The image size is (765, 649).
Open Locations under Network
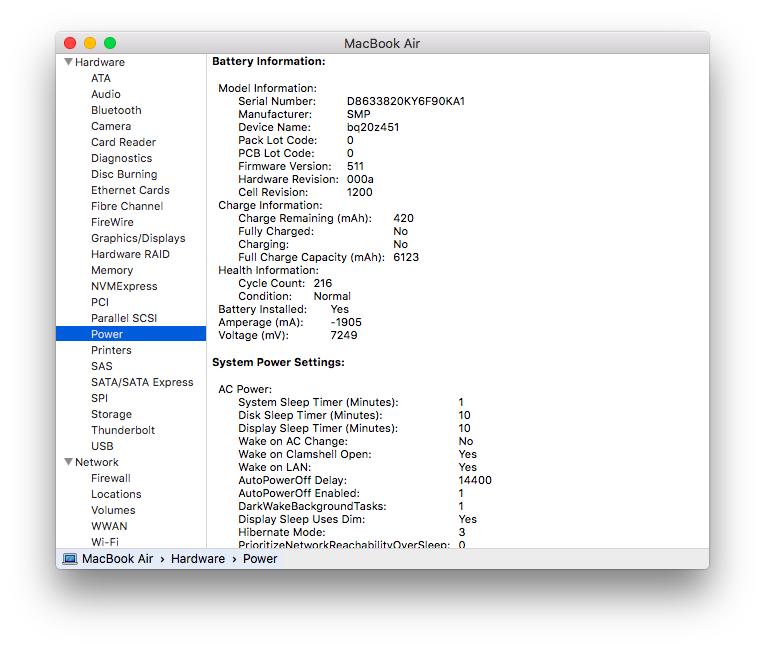116,494
